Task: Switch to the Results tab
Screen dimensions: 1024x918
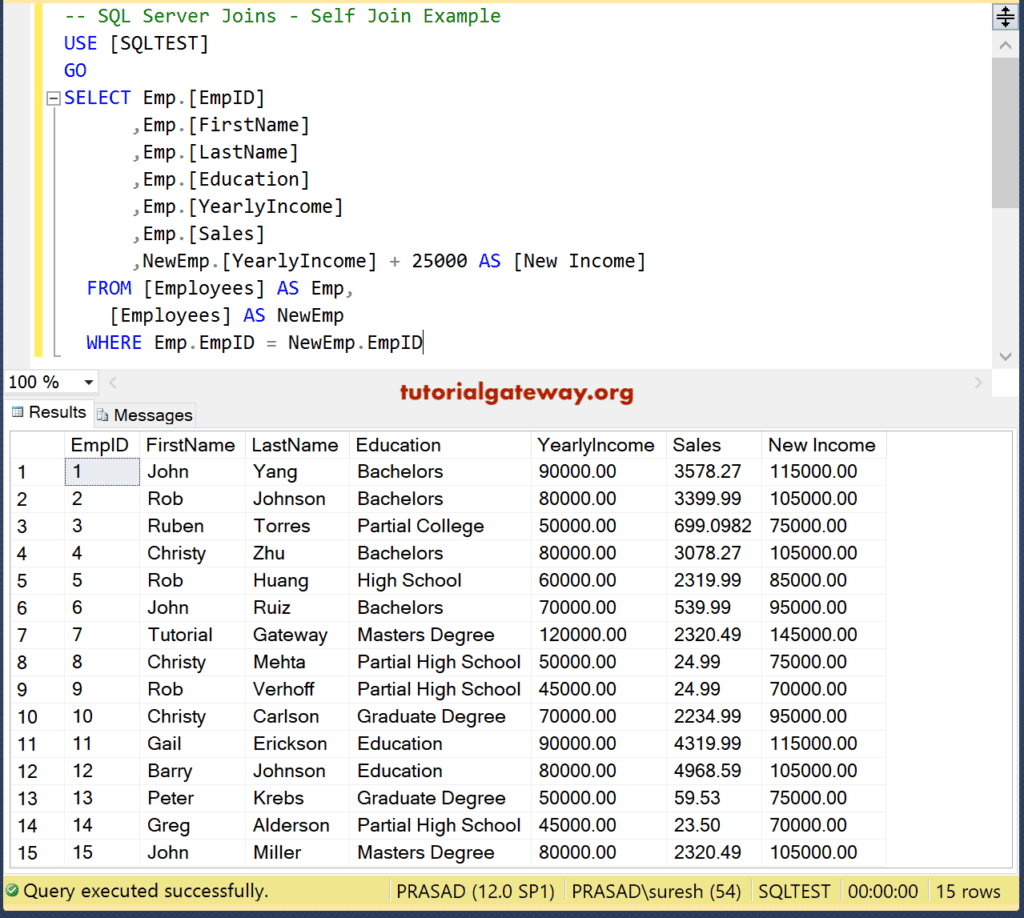Action: (x=57, y=412)
